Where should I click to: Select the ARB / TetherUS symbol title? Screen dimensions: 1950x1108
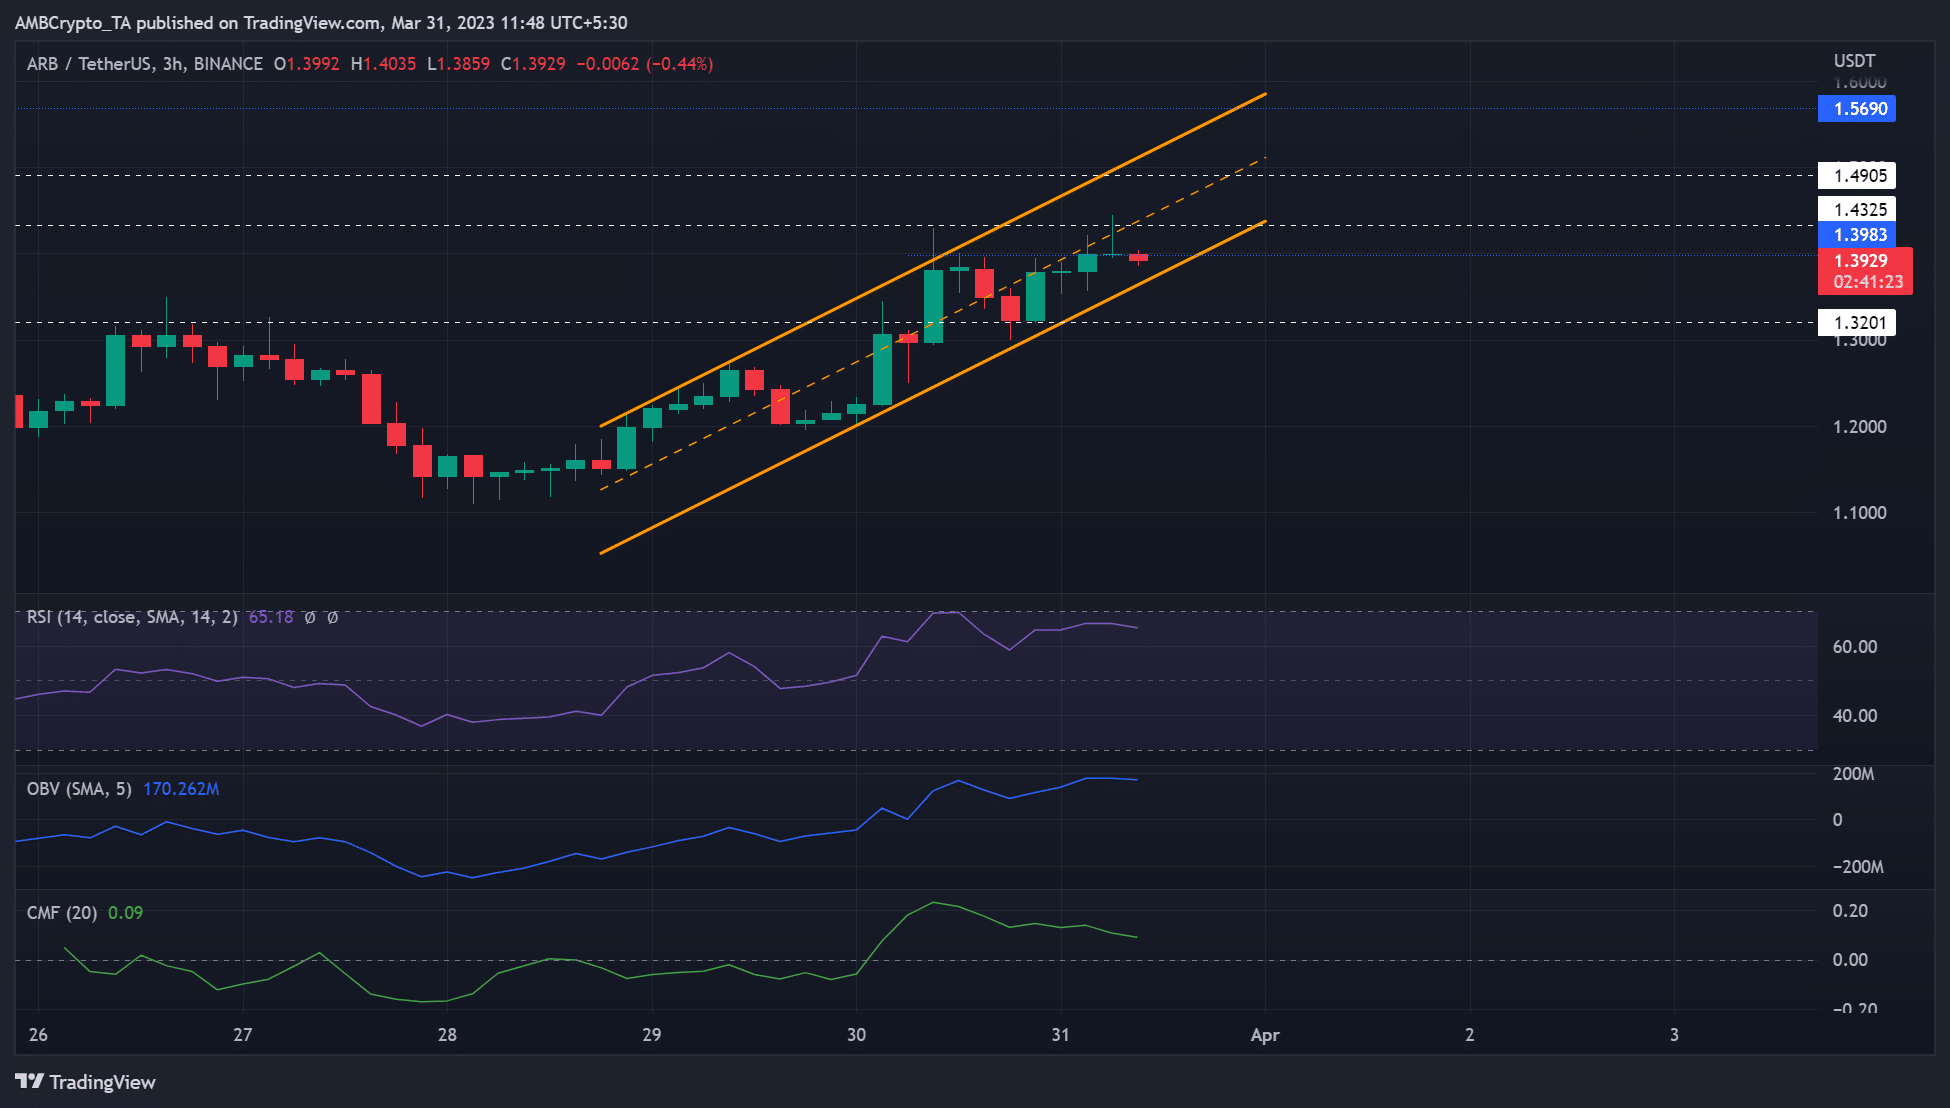point(88,64)
